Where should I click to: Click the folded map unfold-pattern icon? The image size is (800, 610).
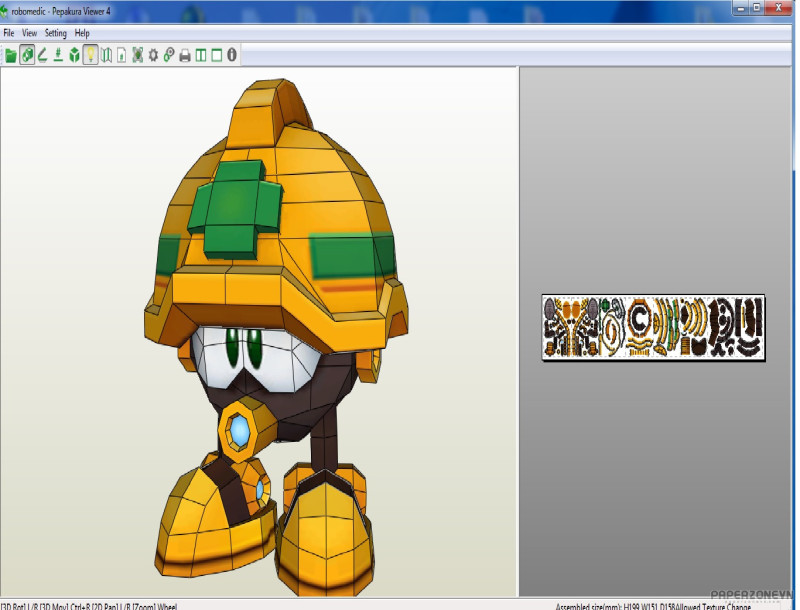point(106,55)
